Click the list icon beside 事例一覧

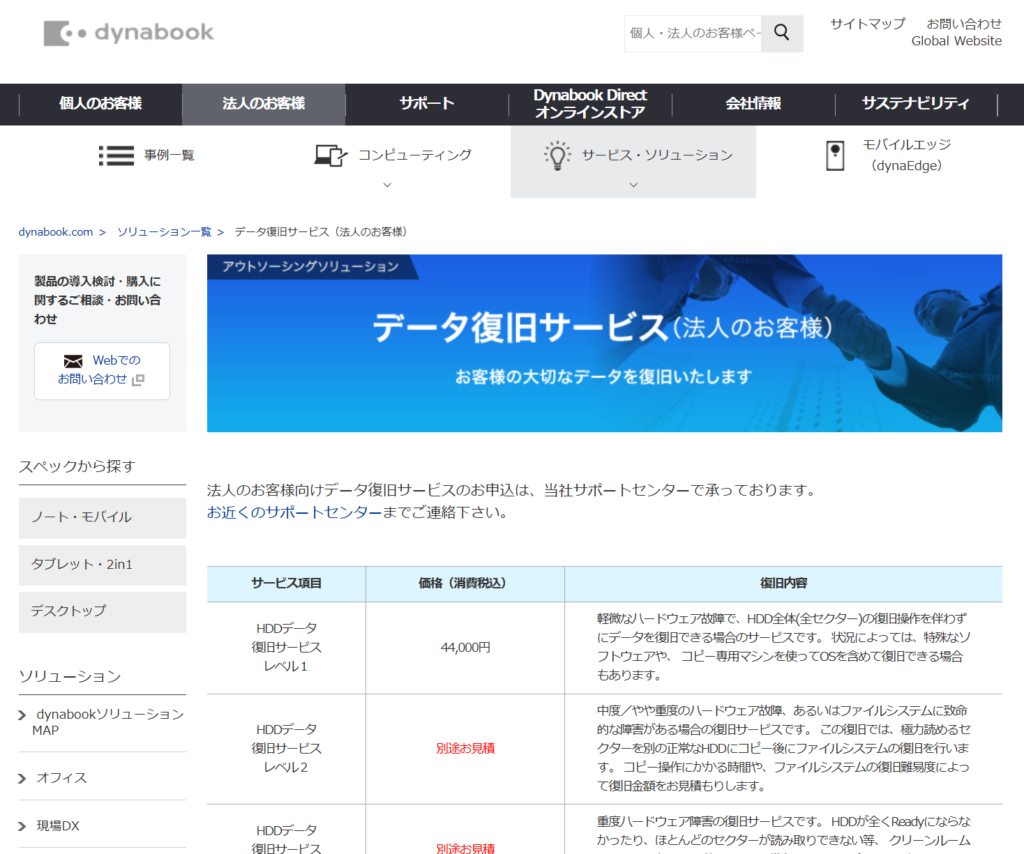click(116, 155)
